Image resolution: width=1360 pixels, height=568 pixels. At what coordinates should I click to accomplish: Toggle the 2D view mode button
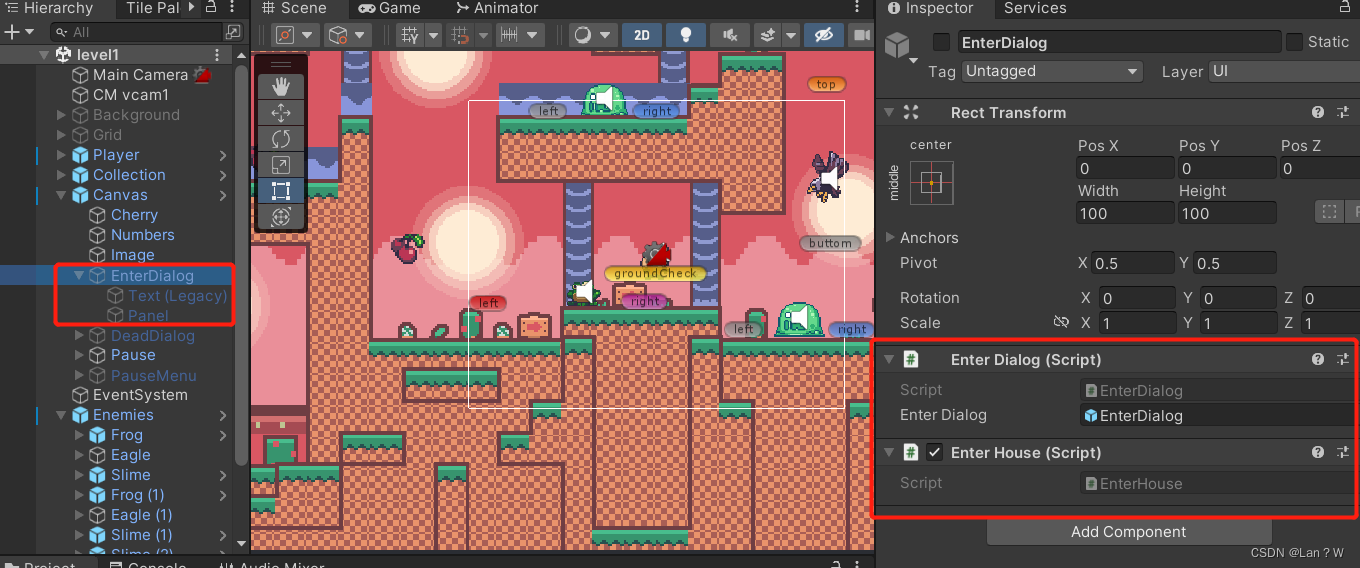point(641,35)
